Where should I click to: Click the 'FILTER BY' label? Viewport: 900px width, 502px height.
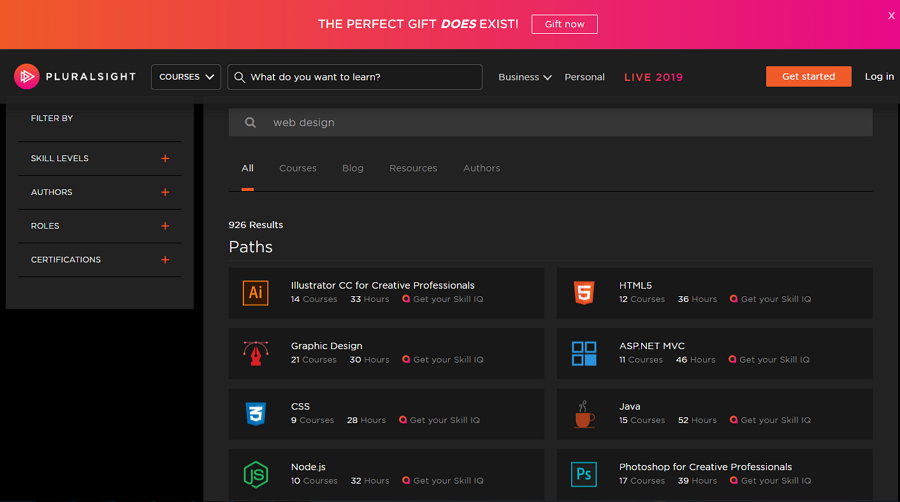click(x=52, y=118)
